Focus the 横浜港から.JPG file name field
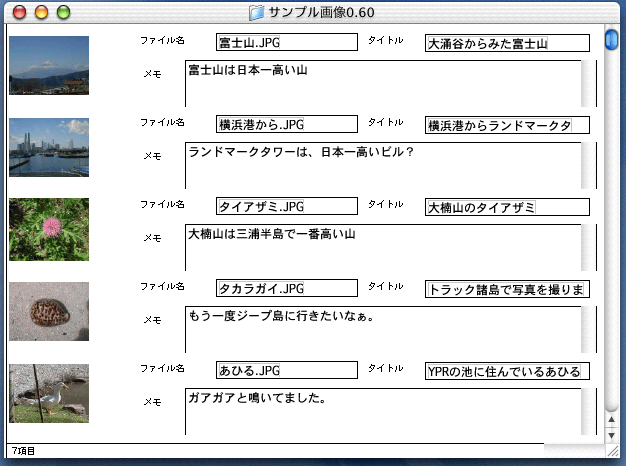The height and width of the screenshot is (466, 626). pos(287,124)
